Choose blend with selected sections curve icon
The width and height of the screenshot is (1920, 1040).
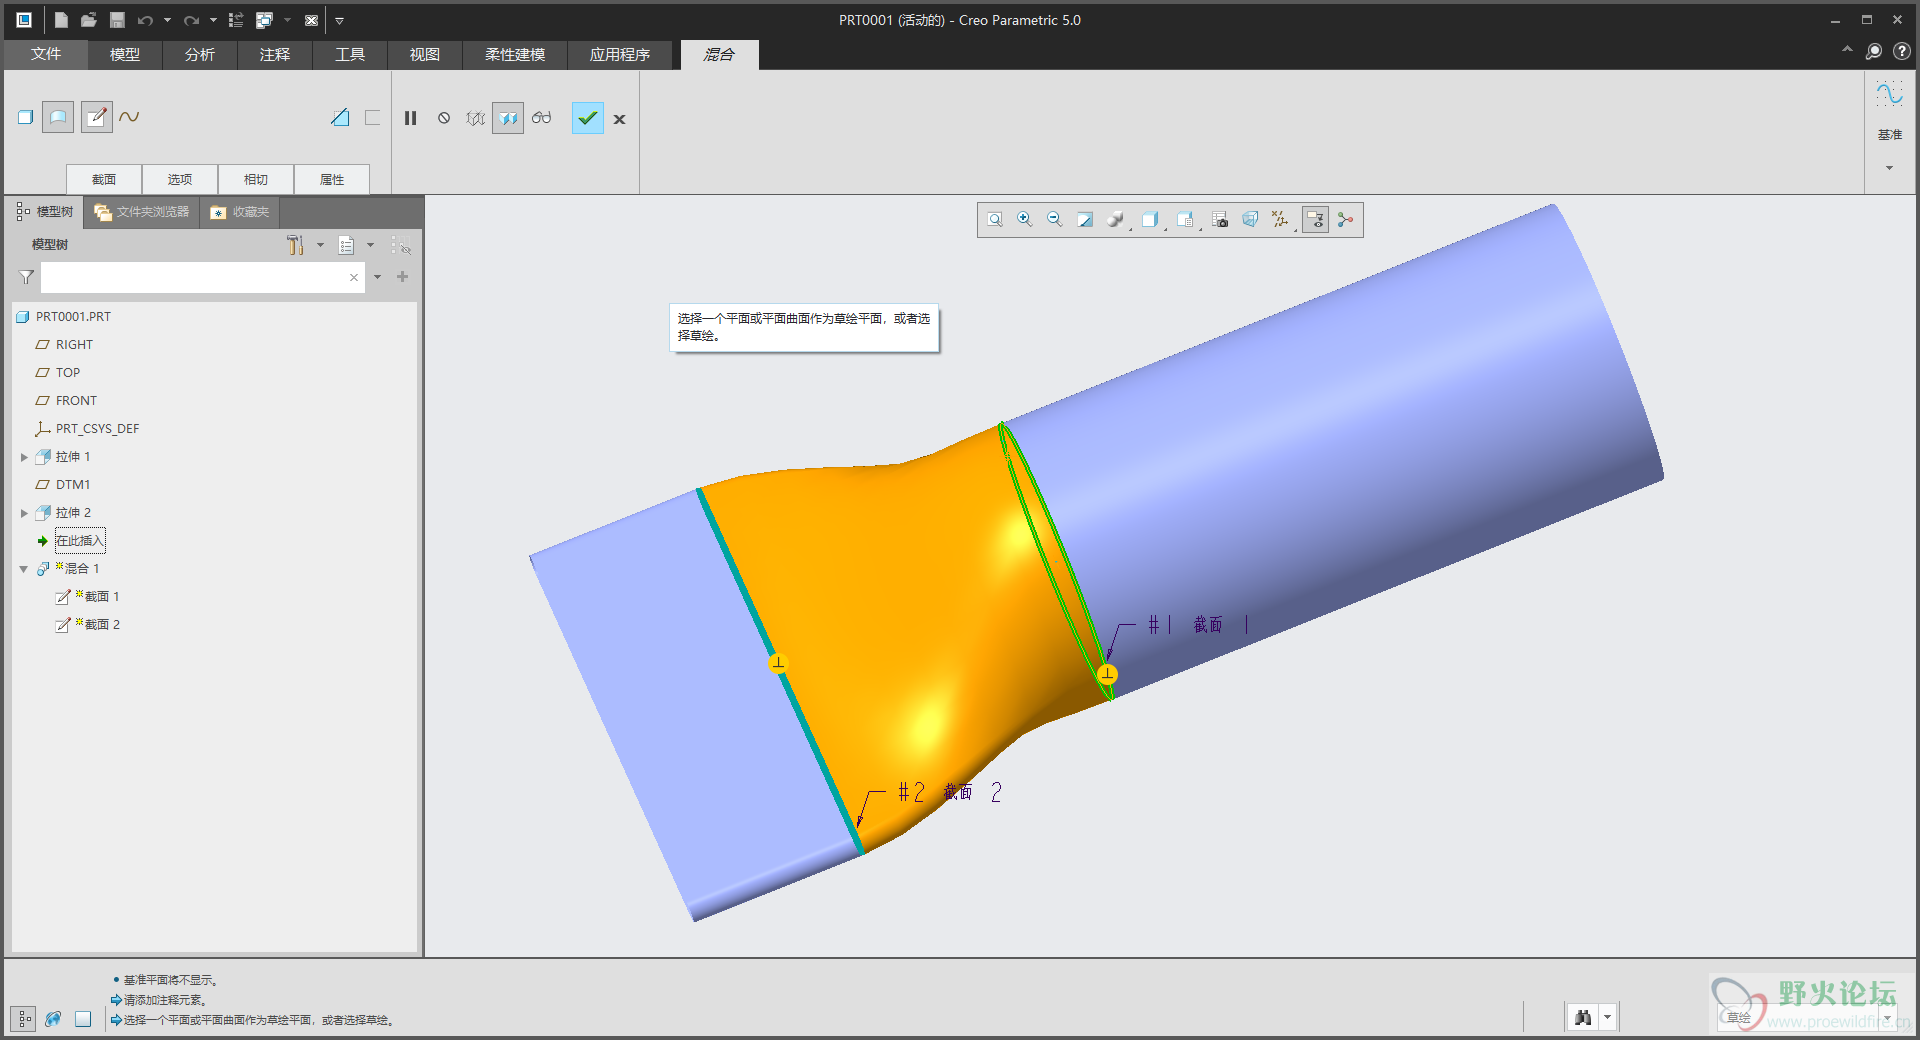[129, 117]
